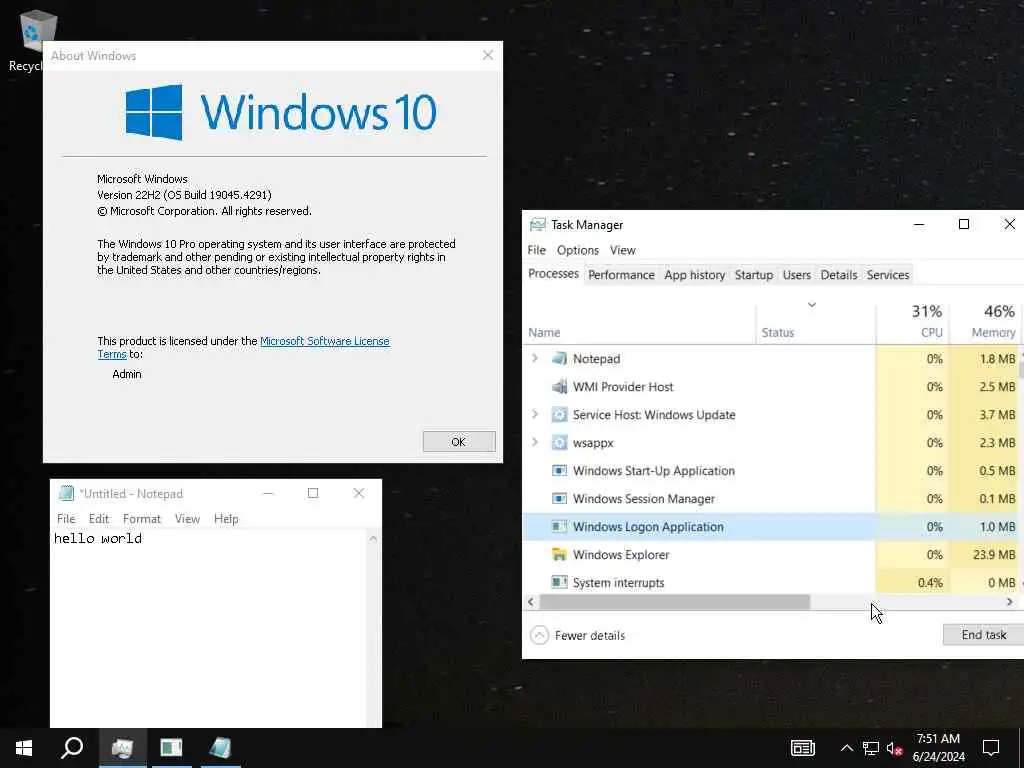Image resolution: width=1024 pixels, height=768 pixels.
Task: Open the taskbar search icon
Action: point(72,748)
